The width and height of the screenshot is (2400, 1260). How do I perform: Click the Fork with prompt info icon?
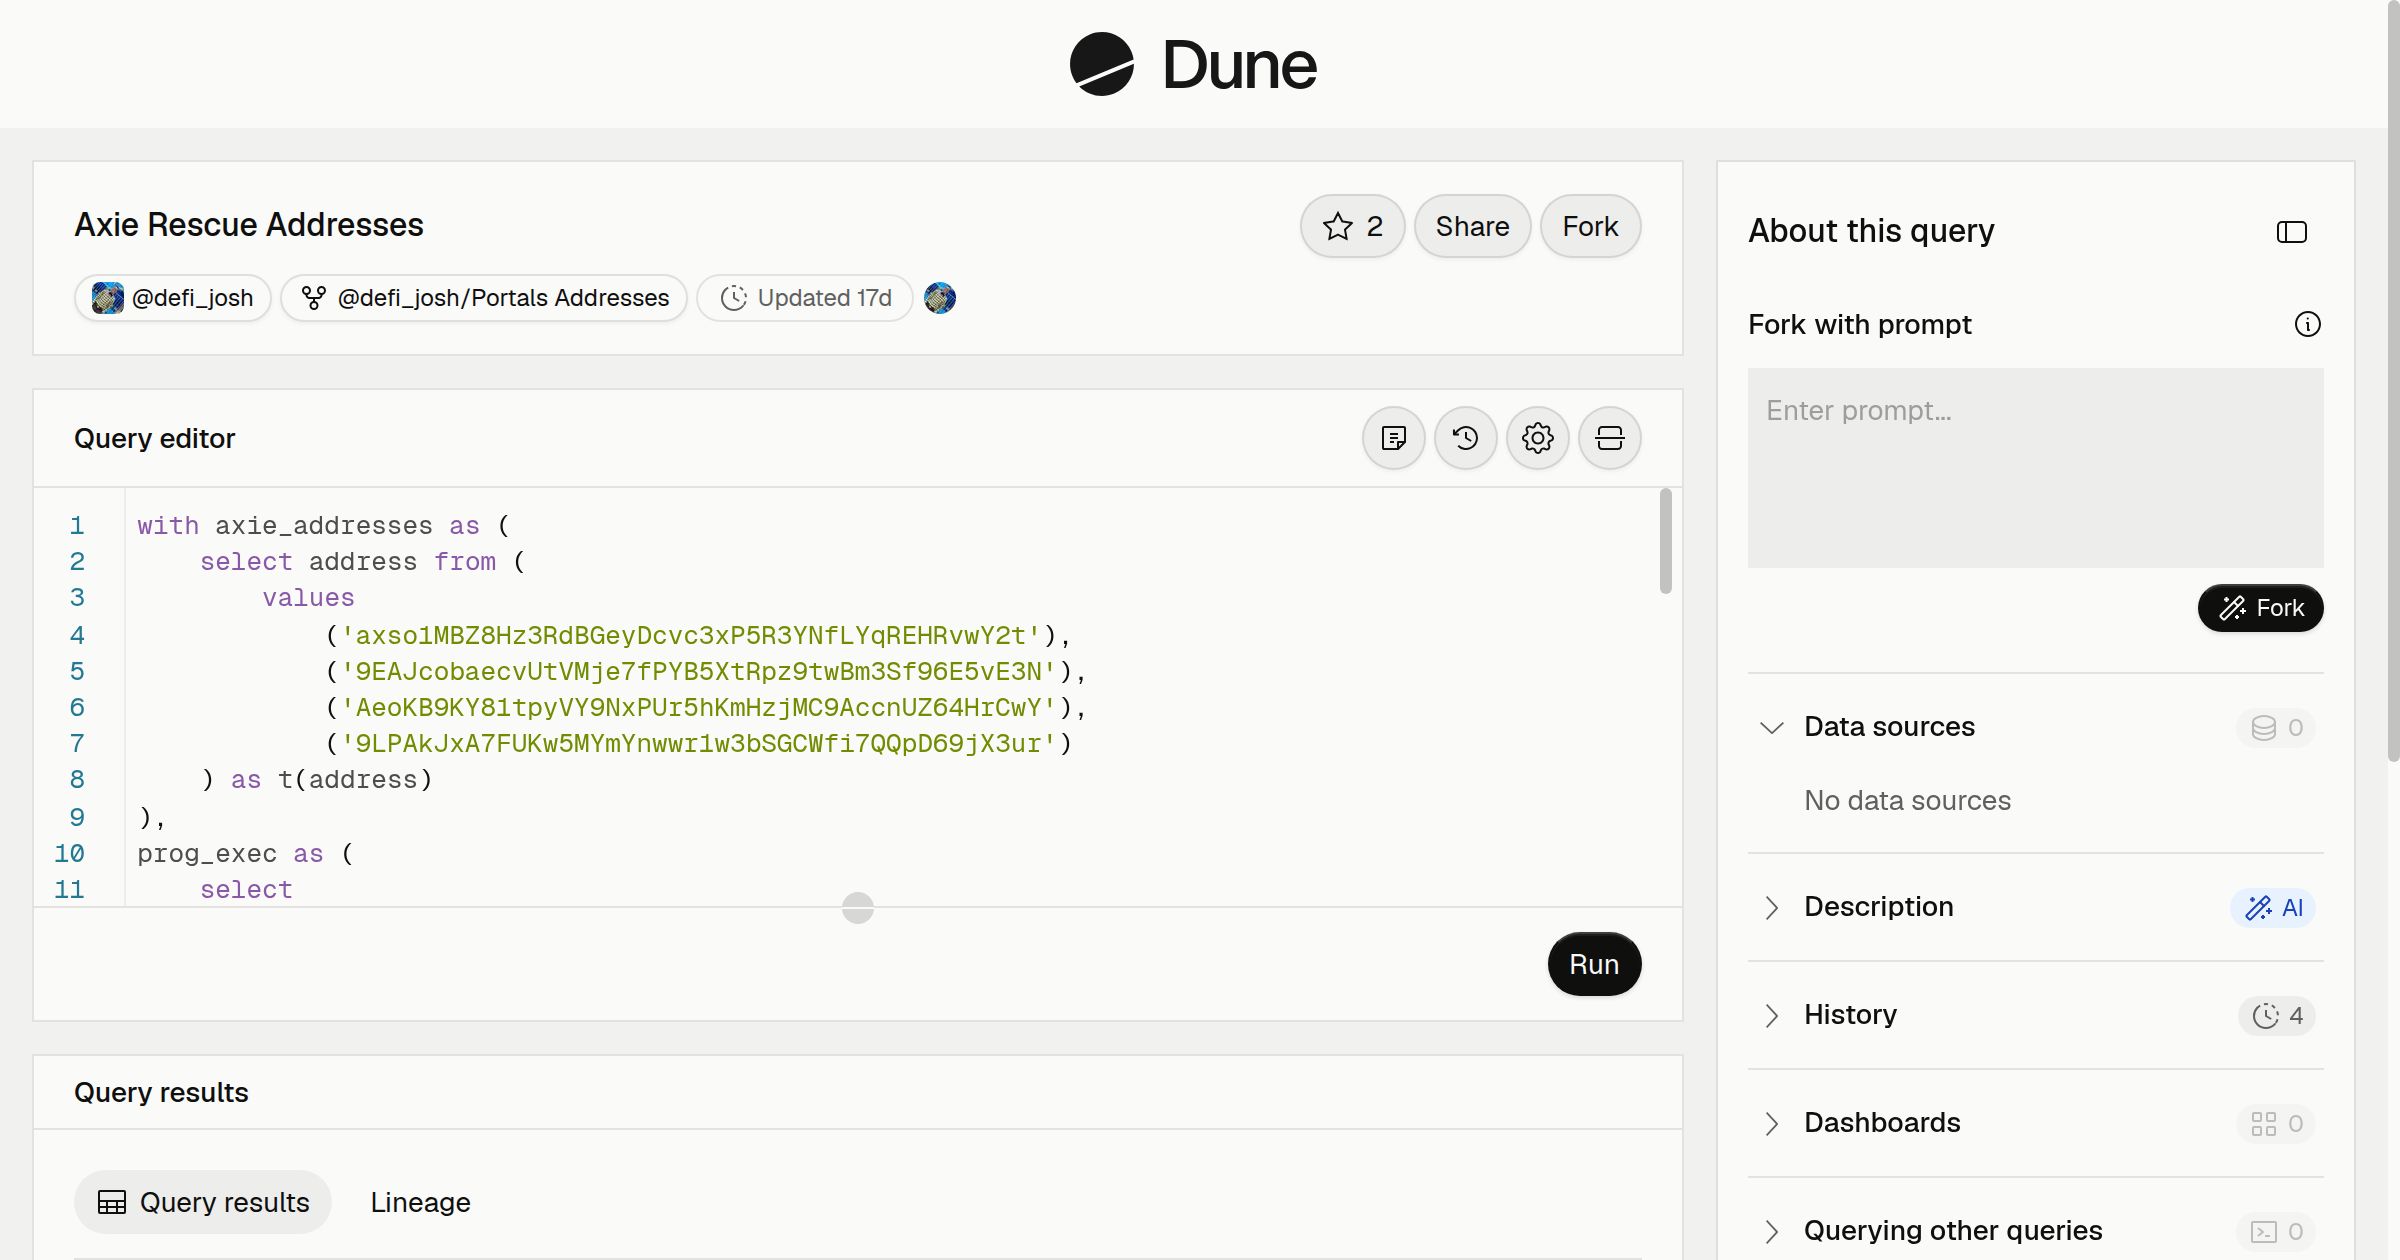pyautogui.click(x=2307, y=324)
